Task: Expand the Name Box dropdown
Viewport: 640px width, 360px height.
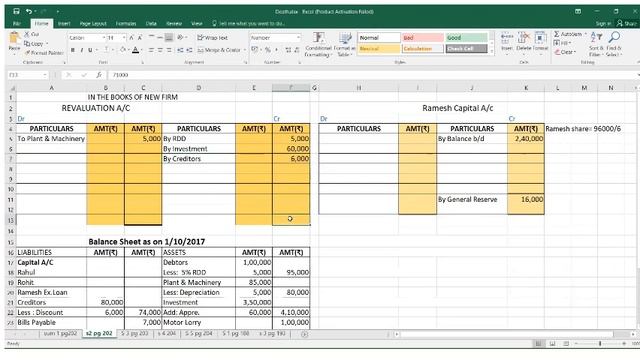Action: (44, 75)
